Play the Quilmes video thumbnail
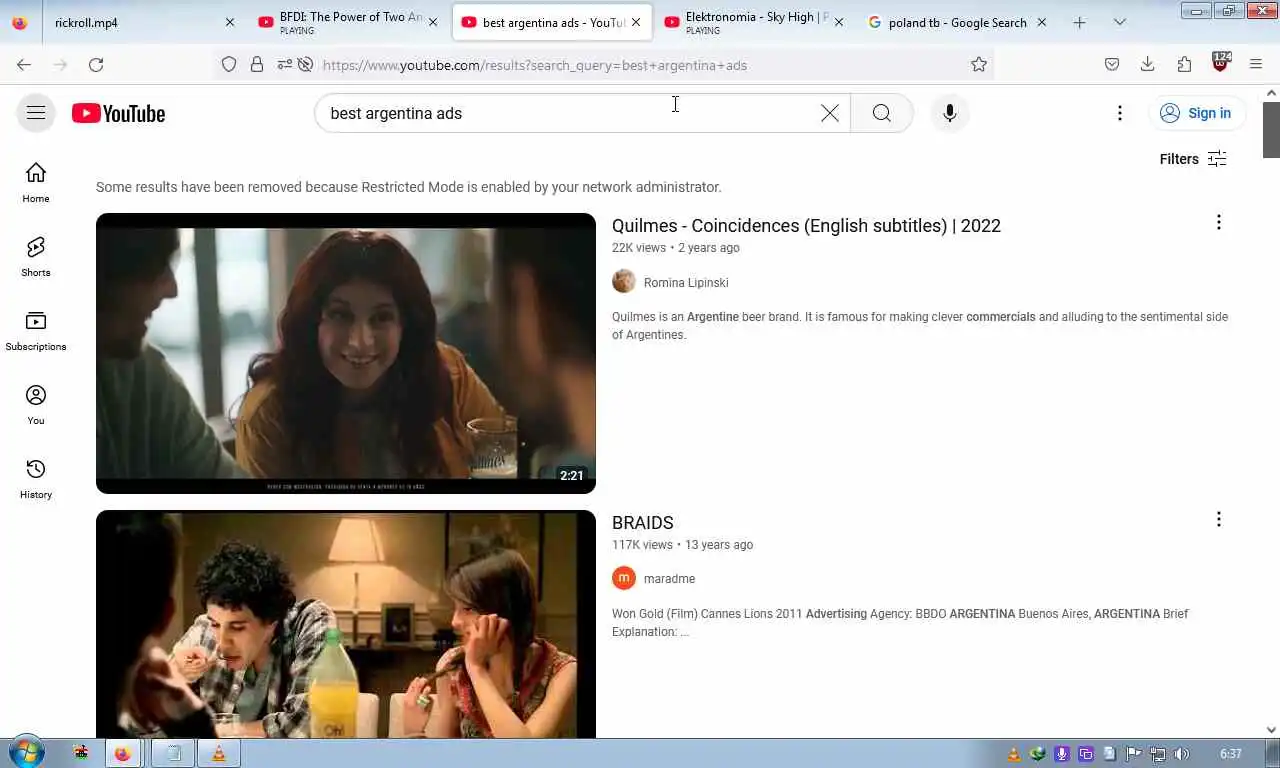Screen dimensions: 1280x768 pyautogui.click(x=346, y=353)
